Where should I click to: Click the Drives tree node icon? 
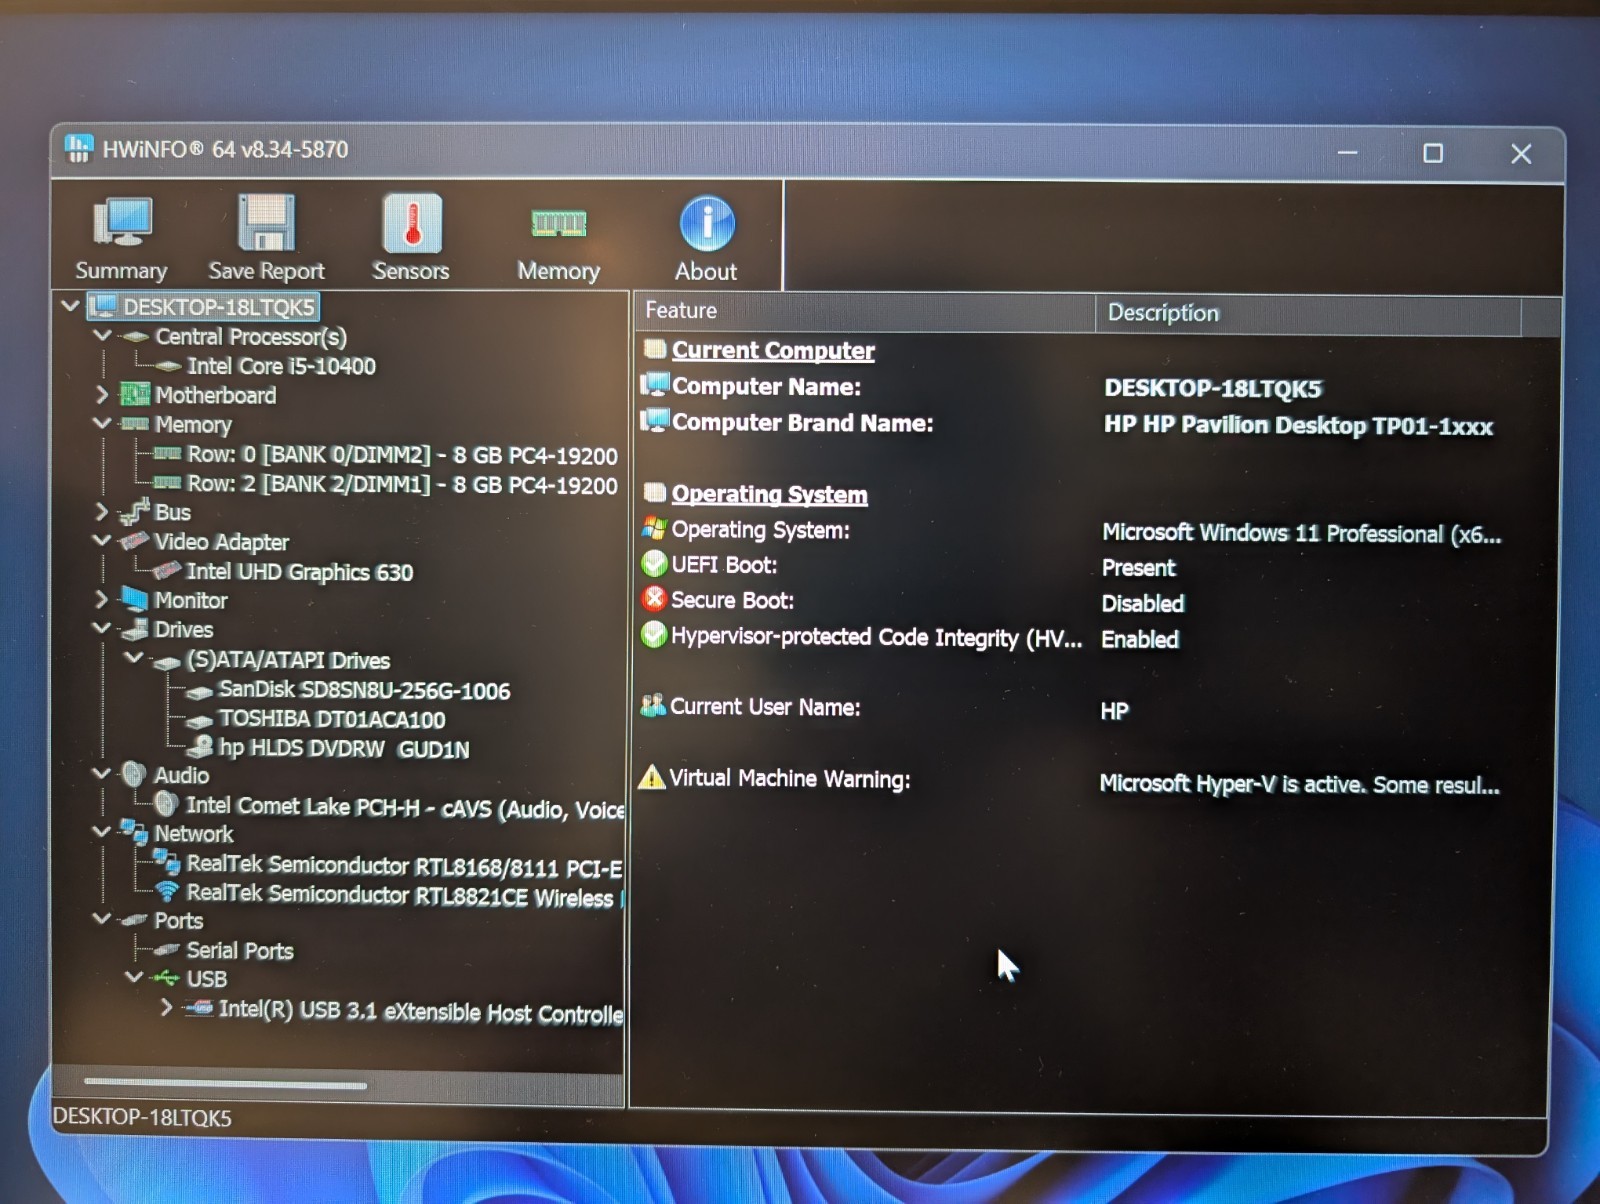pos(134,629)
